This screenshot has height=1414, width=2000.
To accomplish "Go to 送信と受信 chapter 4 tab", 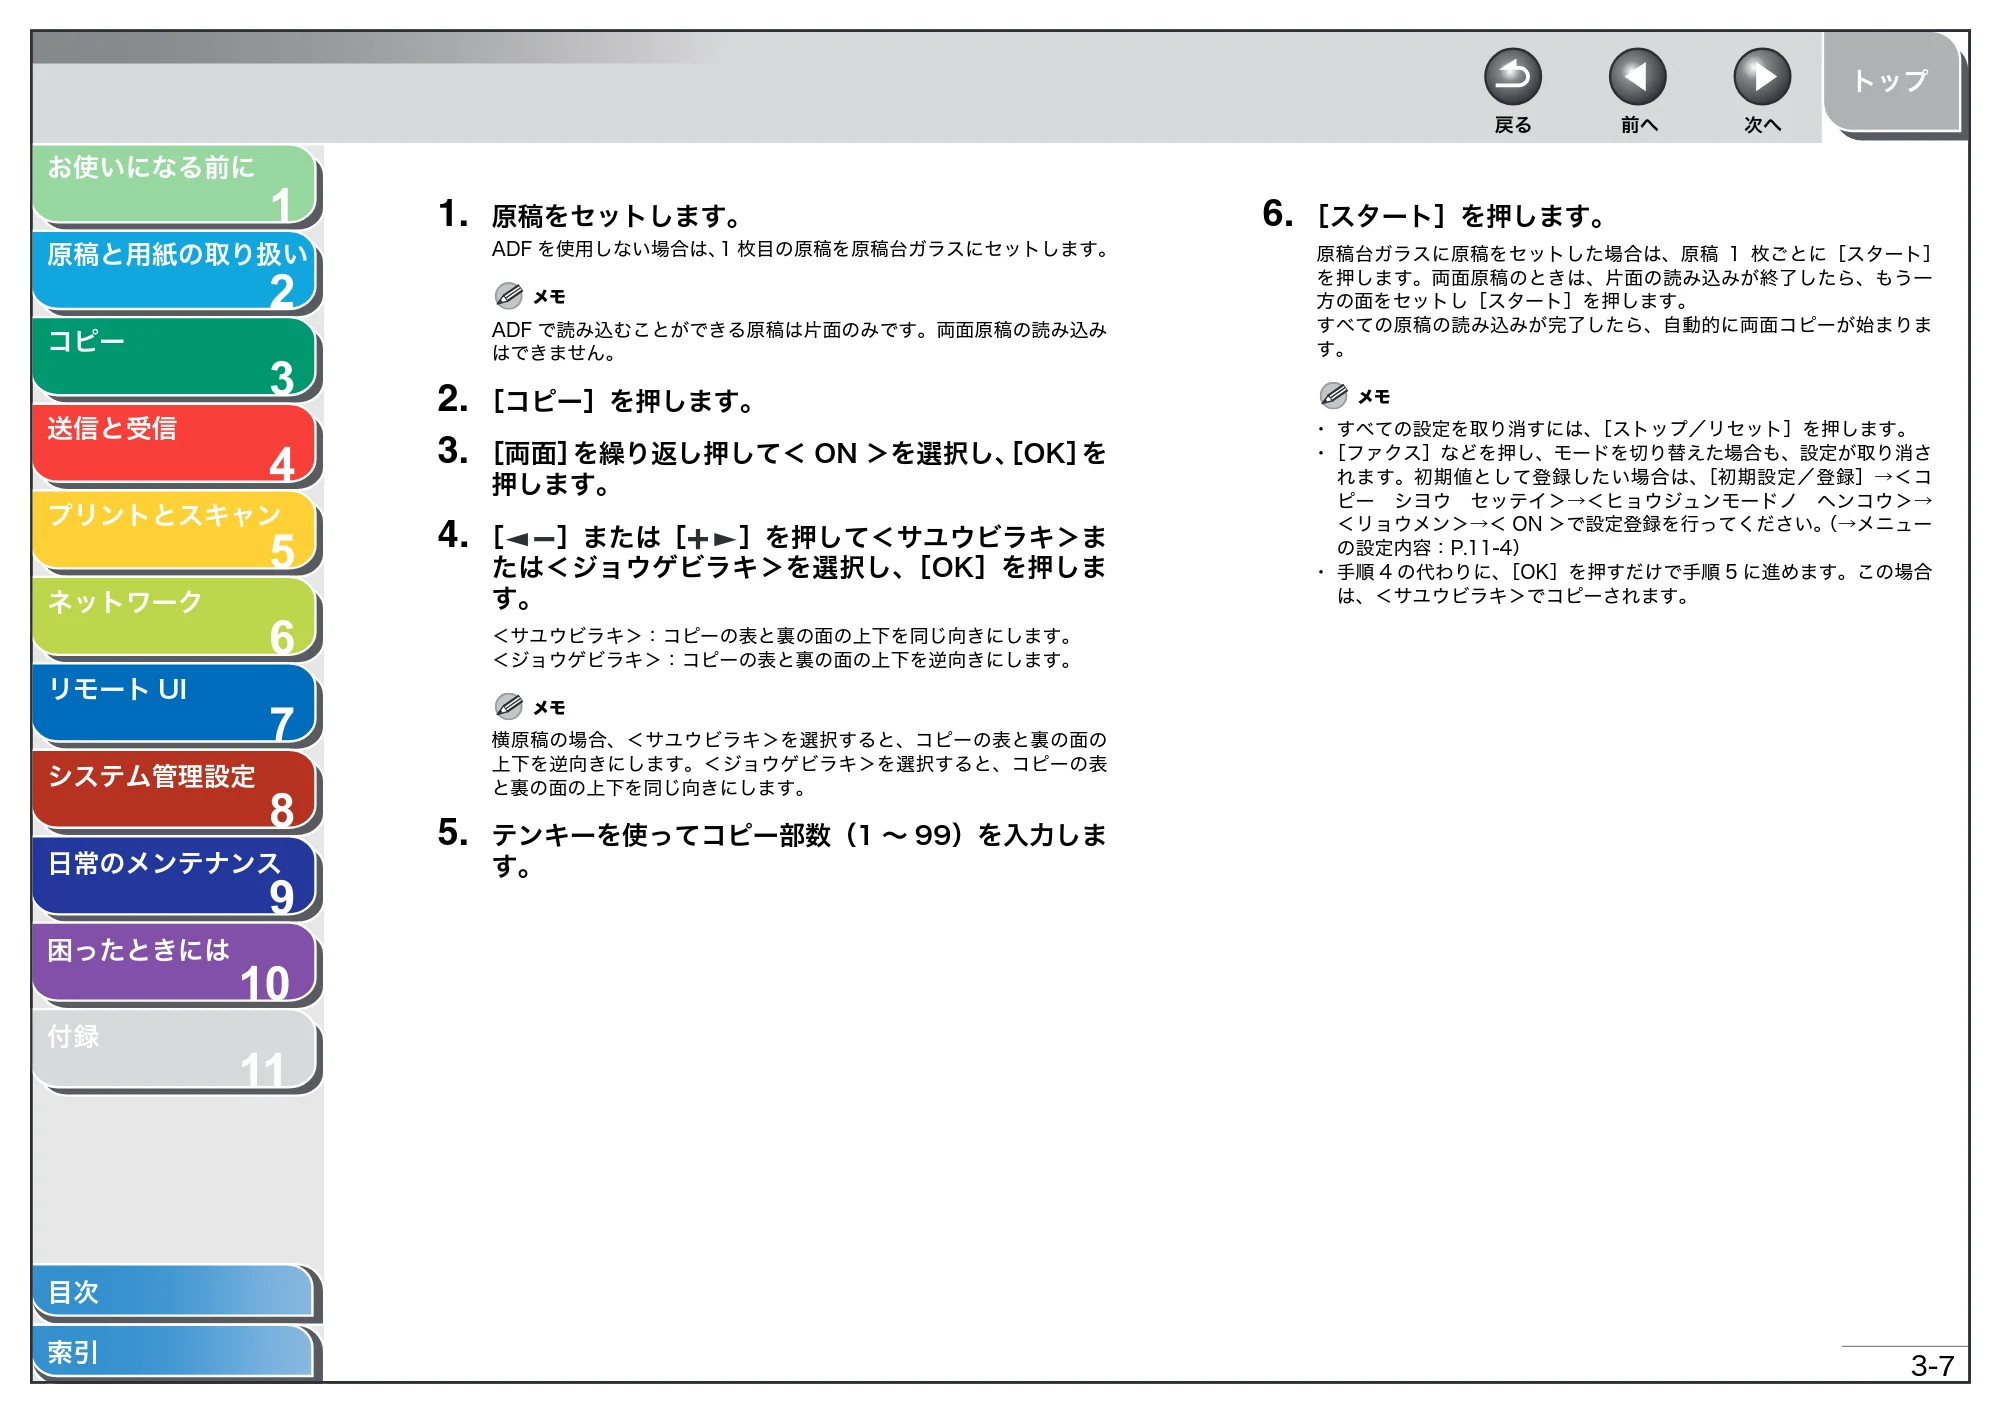I will (175, 445).
